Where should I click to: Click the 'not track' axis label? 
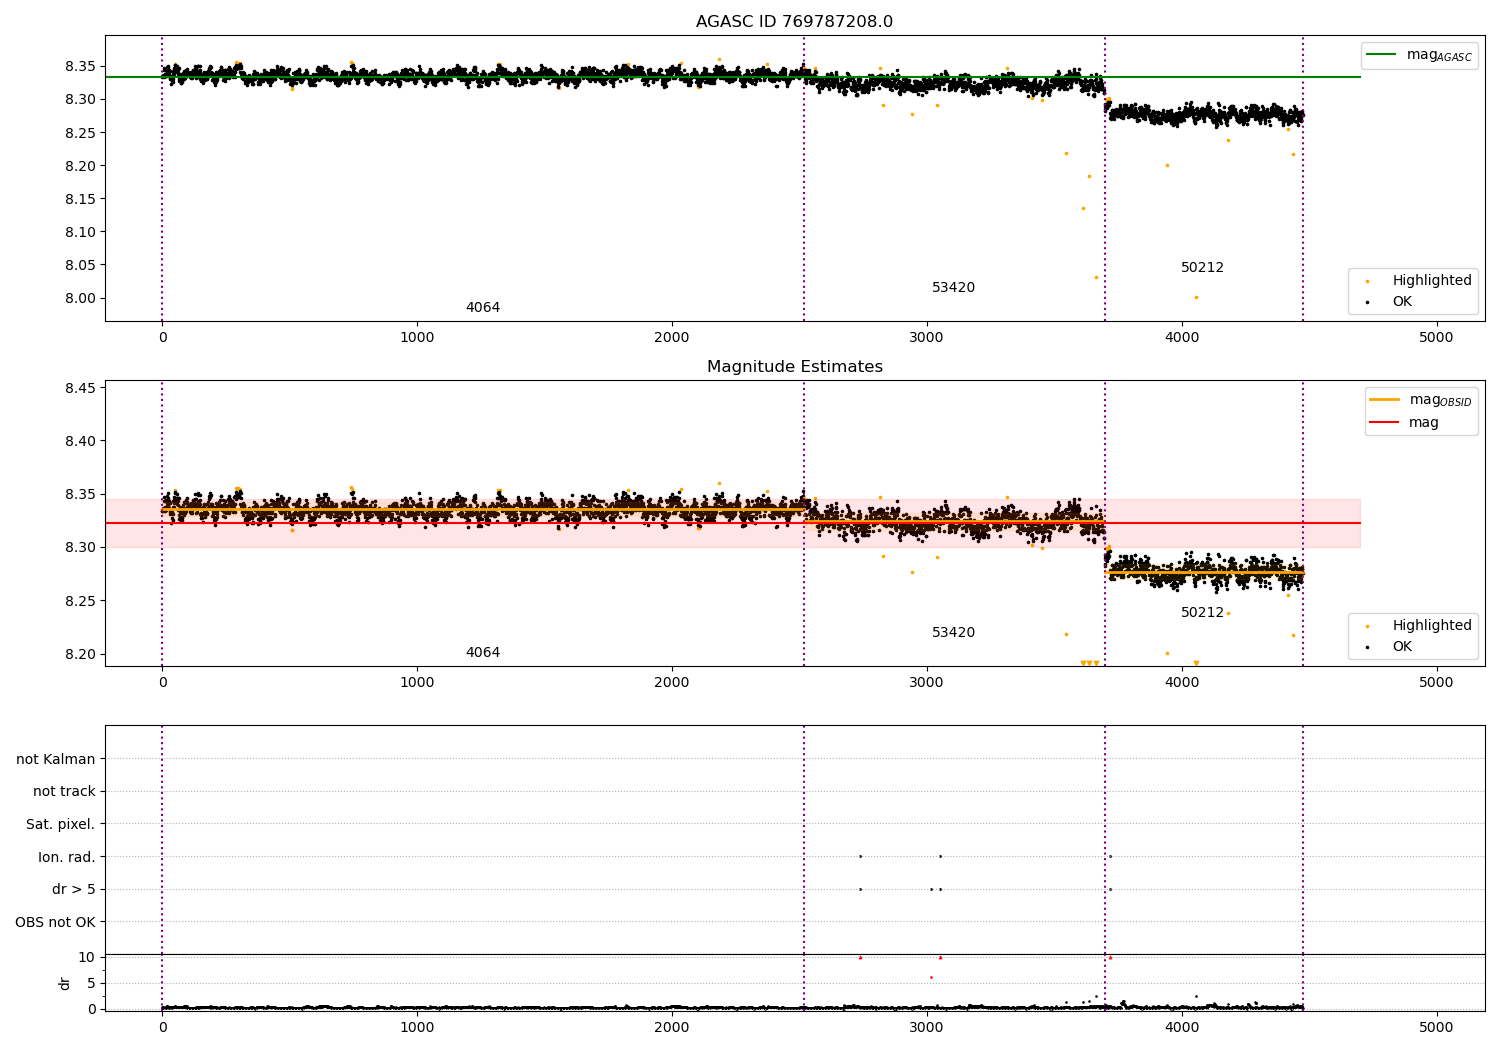[64, 791]
